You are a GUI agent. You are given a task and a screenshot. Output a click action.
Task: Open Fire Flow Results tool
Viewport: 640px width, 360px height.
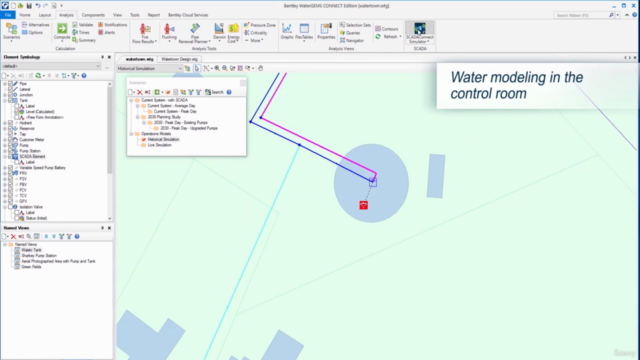pos(144,33)
